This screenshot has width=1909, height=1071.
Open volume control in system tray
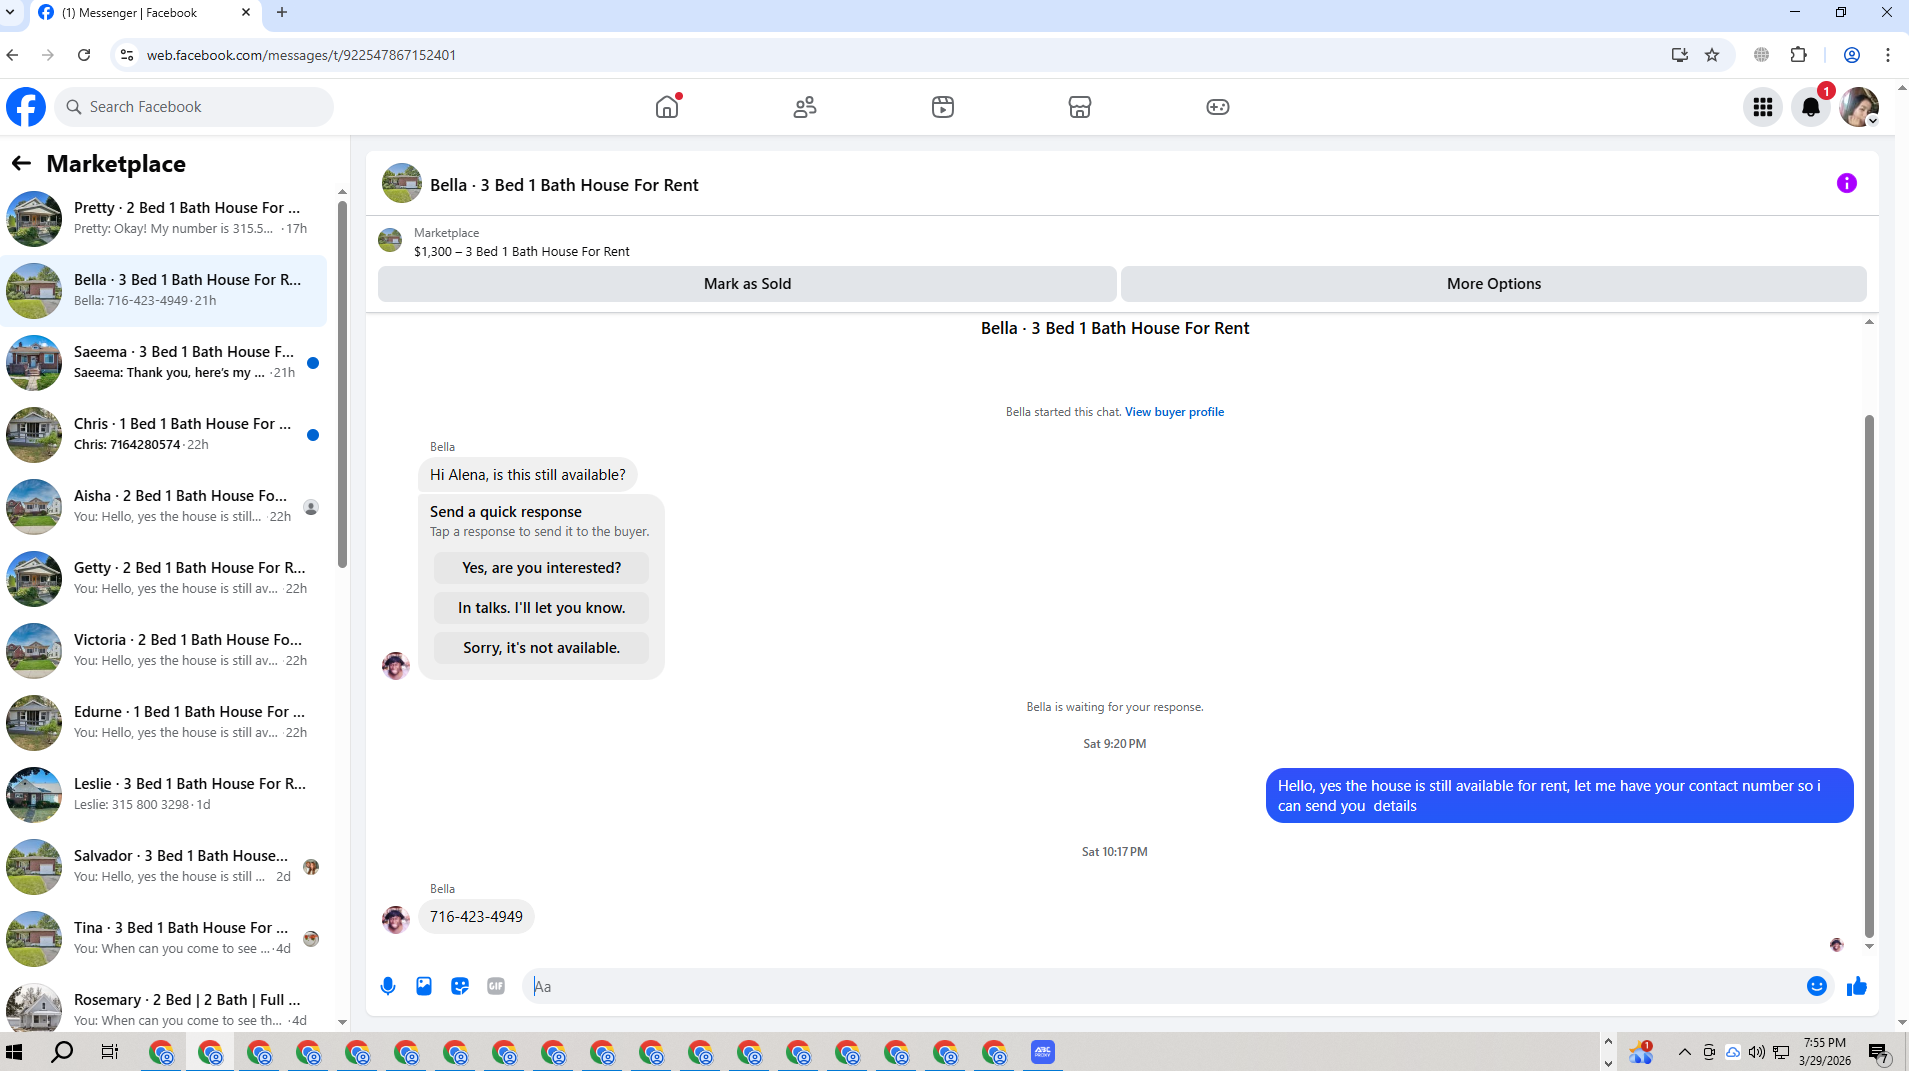[x=1757, y=1052]
